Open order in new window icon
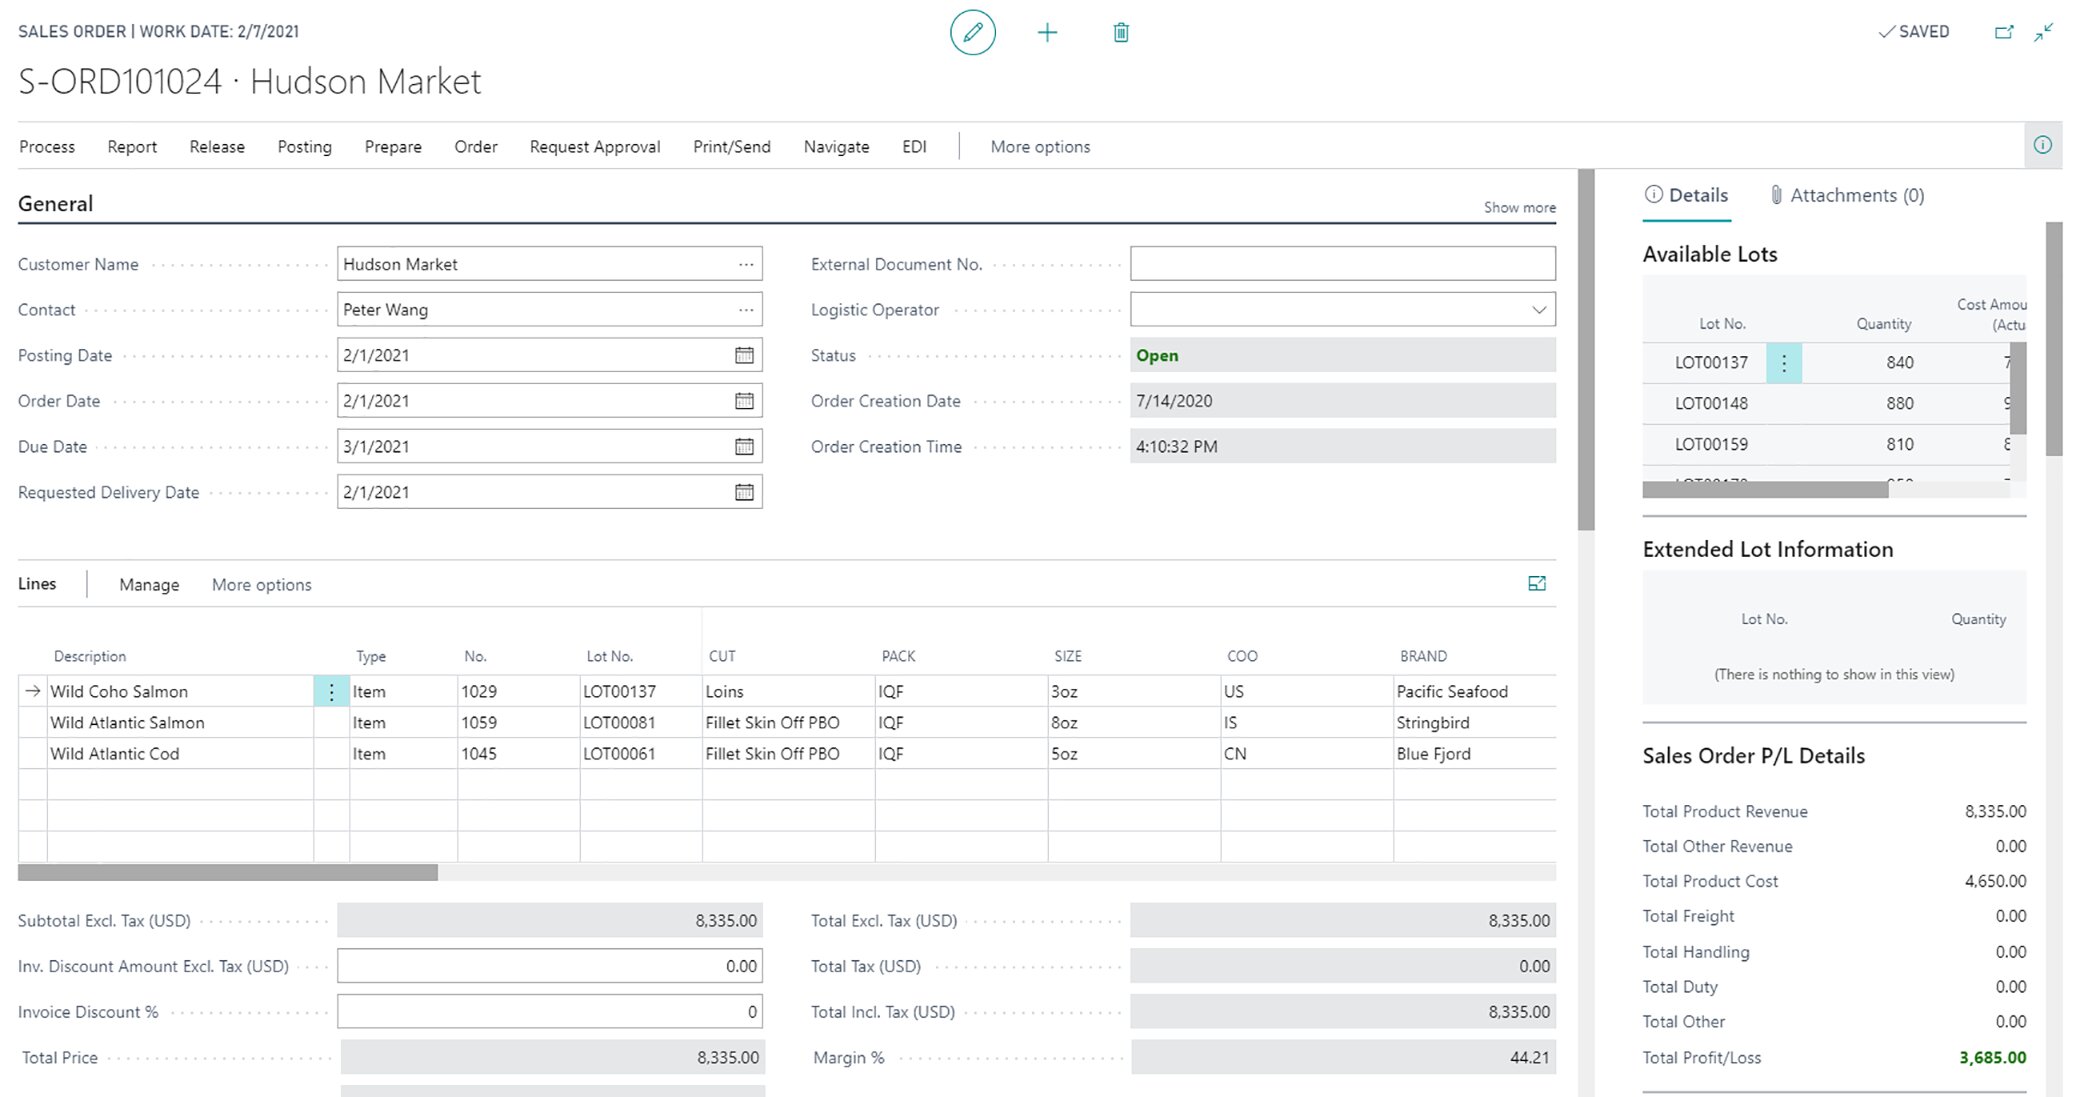Viewport: 2076px width, 1097px height. tap(2004, 32)
